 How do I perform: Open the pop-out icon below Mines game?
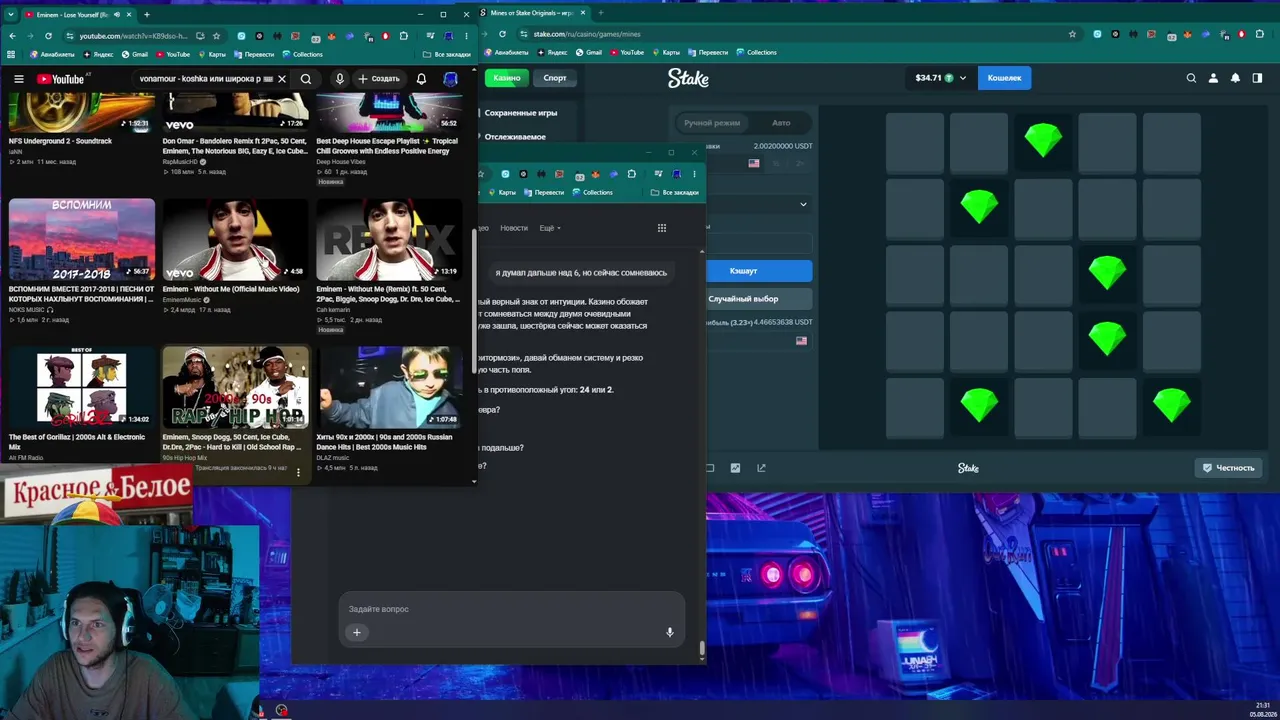point(761,468)
